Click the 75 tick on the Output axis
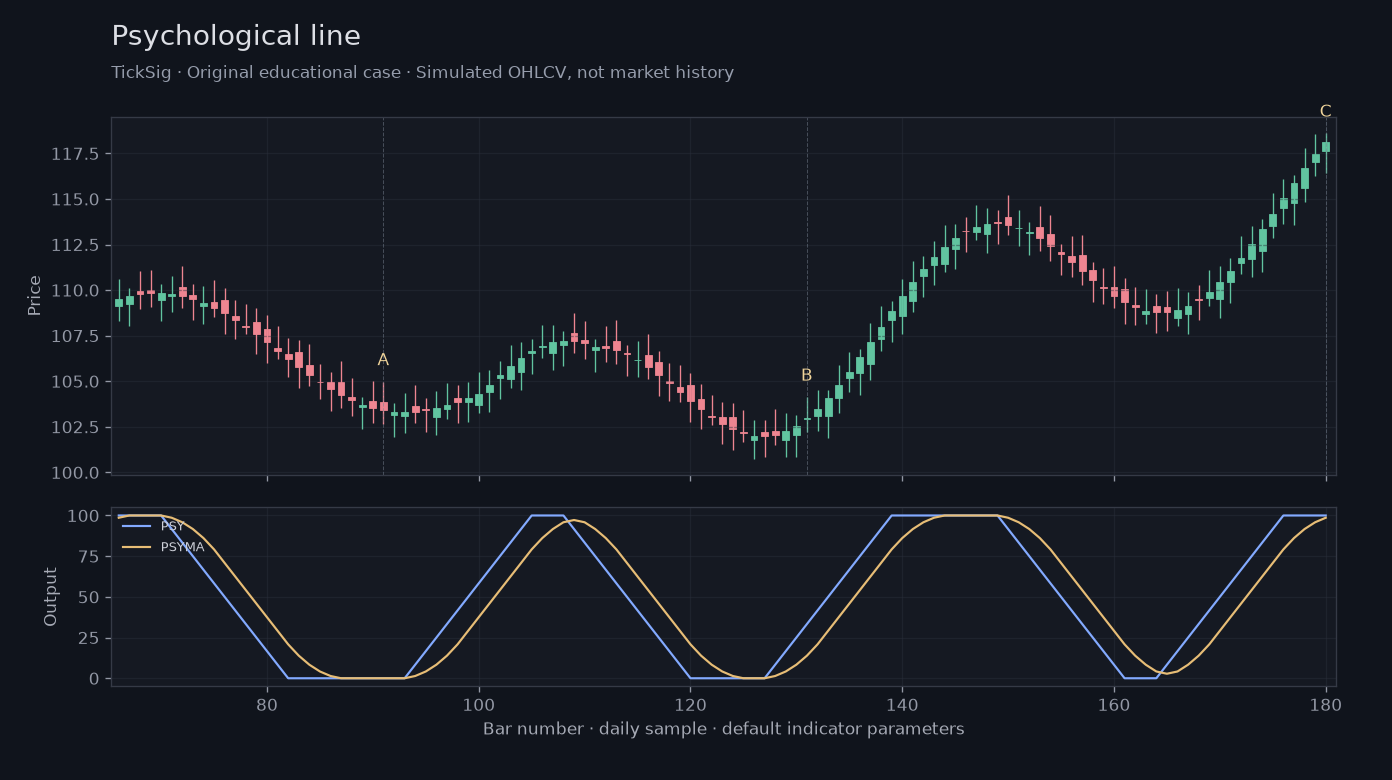 tap(90, 557)
